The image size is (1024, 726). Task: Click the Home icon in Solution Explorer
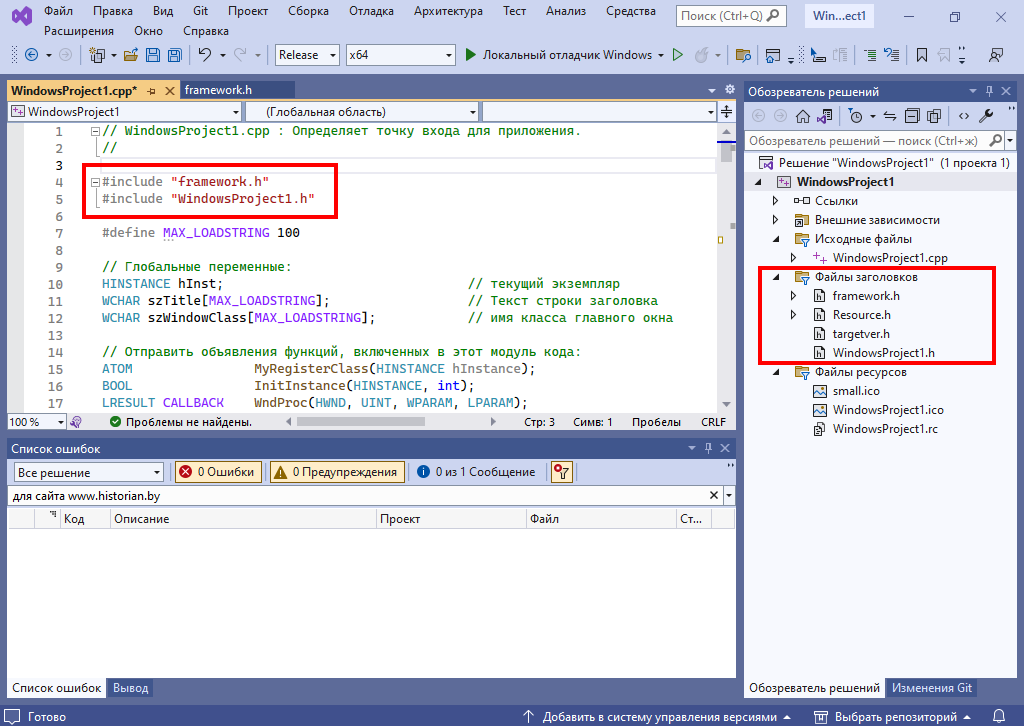[802, 116]
